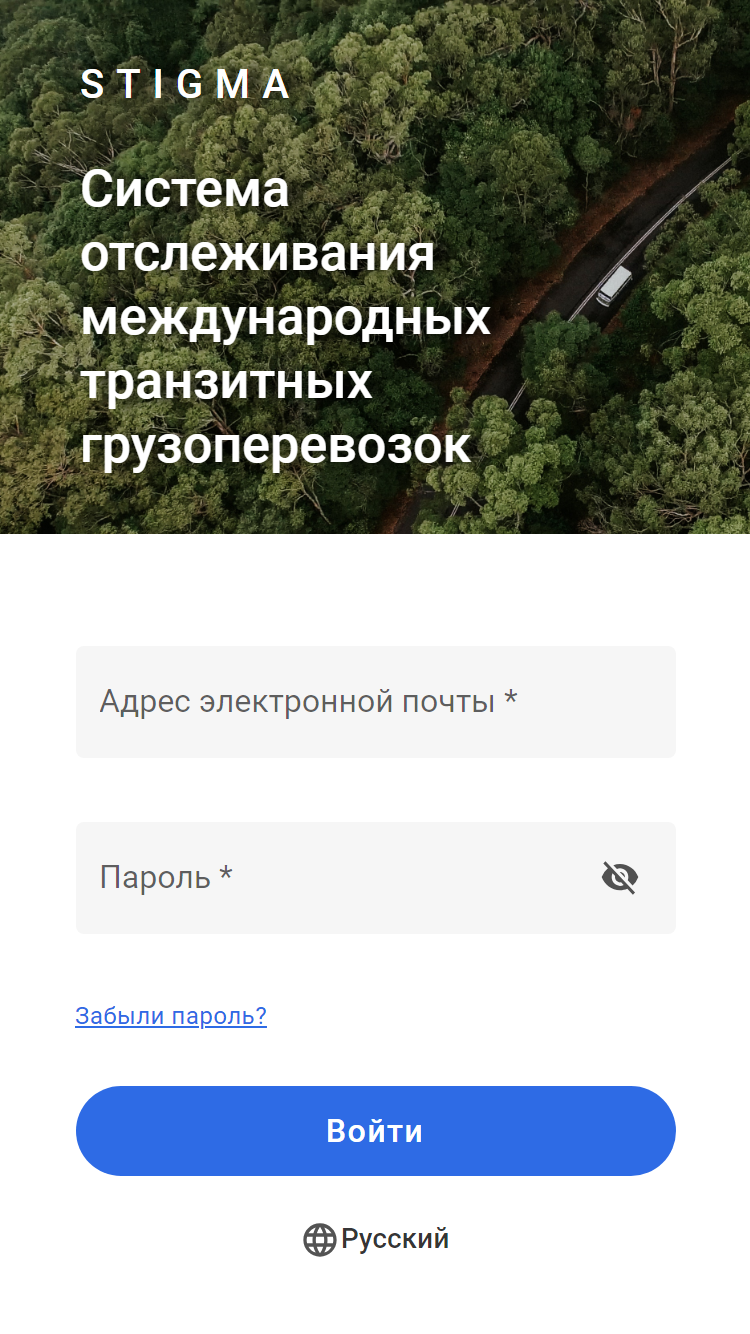Click letter A of the STIGMA logo

277,85
